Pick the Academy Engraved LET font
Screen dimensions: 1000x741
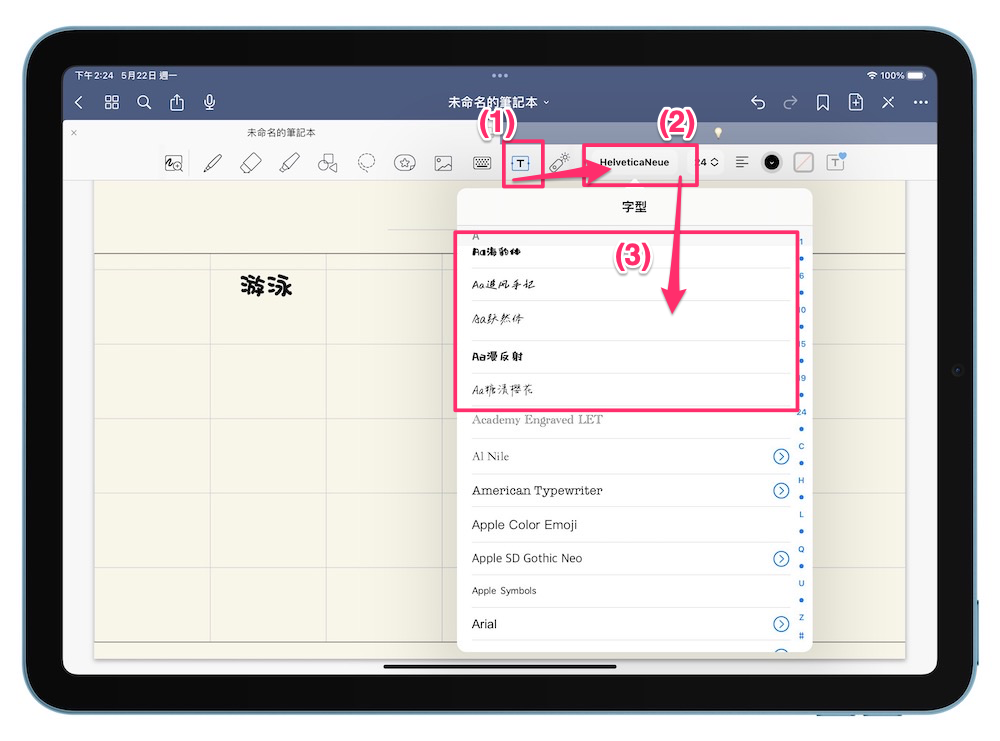pos(537,420)
